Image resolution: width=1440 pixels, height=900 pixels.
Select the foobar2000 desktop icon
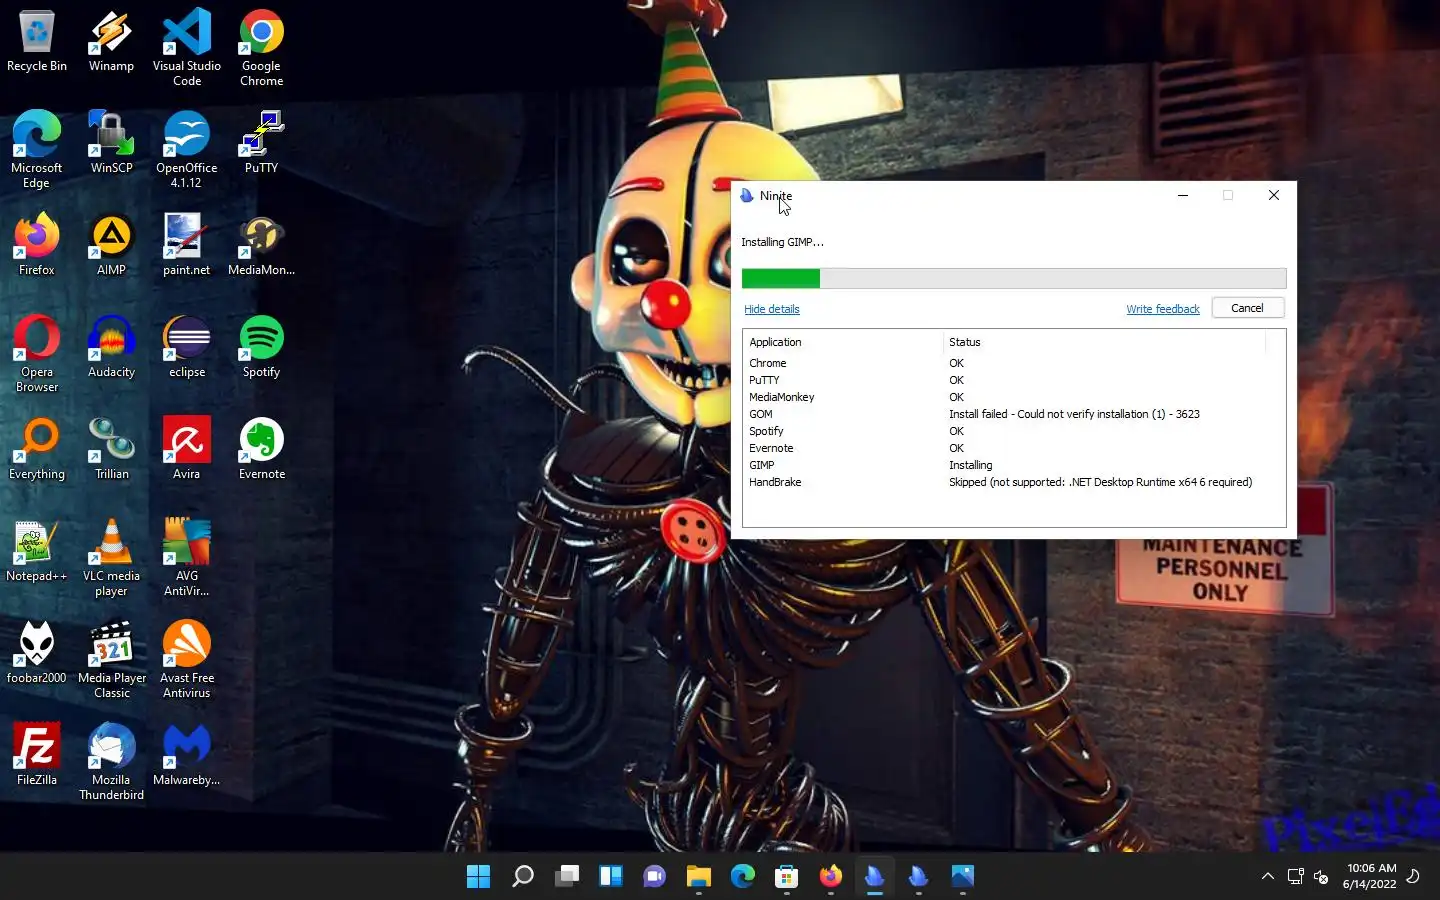click(37, 652)
